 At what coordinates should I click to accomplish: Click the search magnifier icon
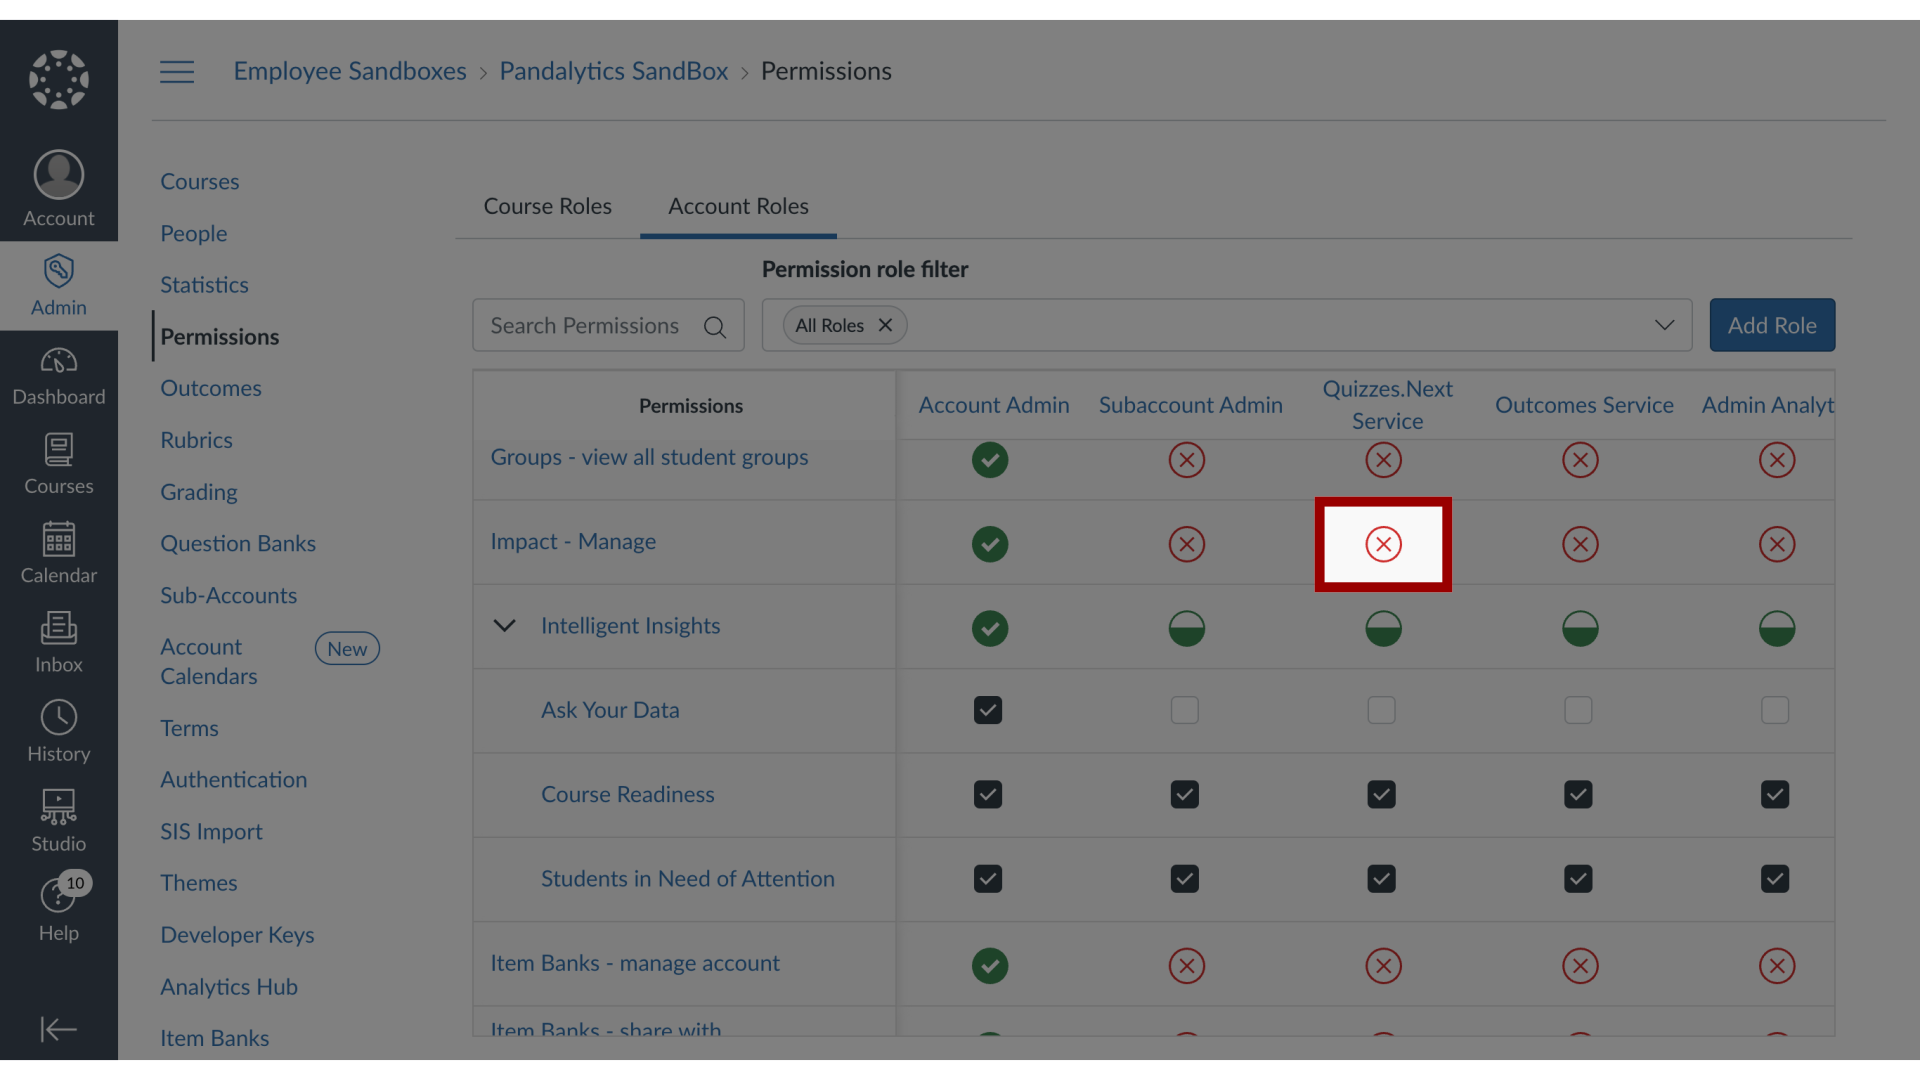pyautogui.click(x=715, y=327)
